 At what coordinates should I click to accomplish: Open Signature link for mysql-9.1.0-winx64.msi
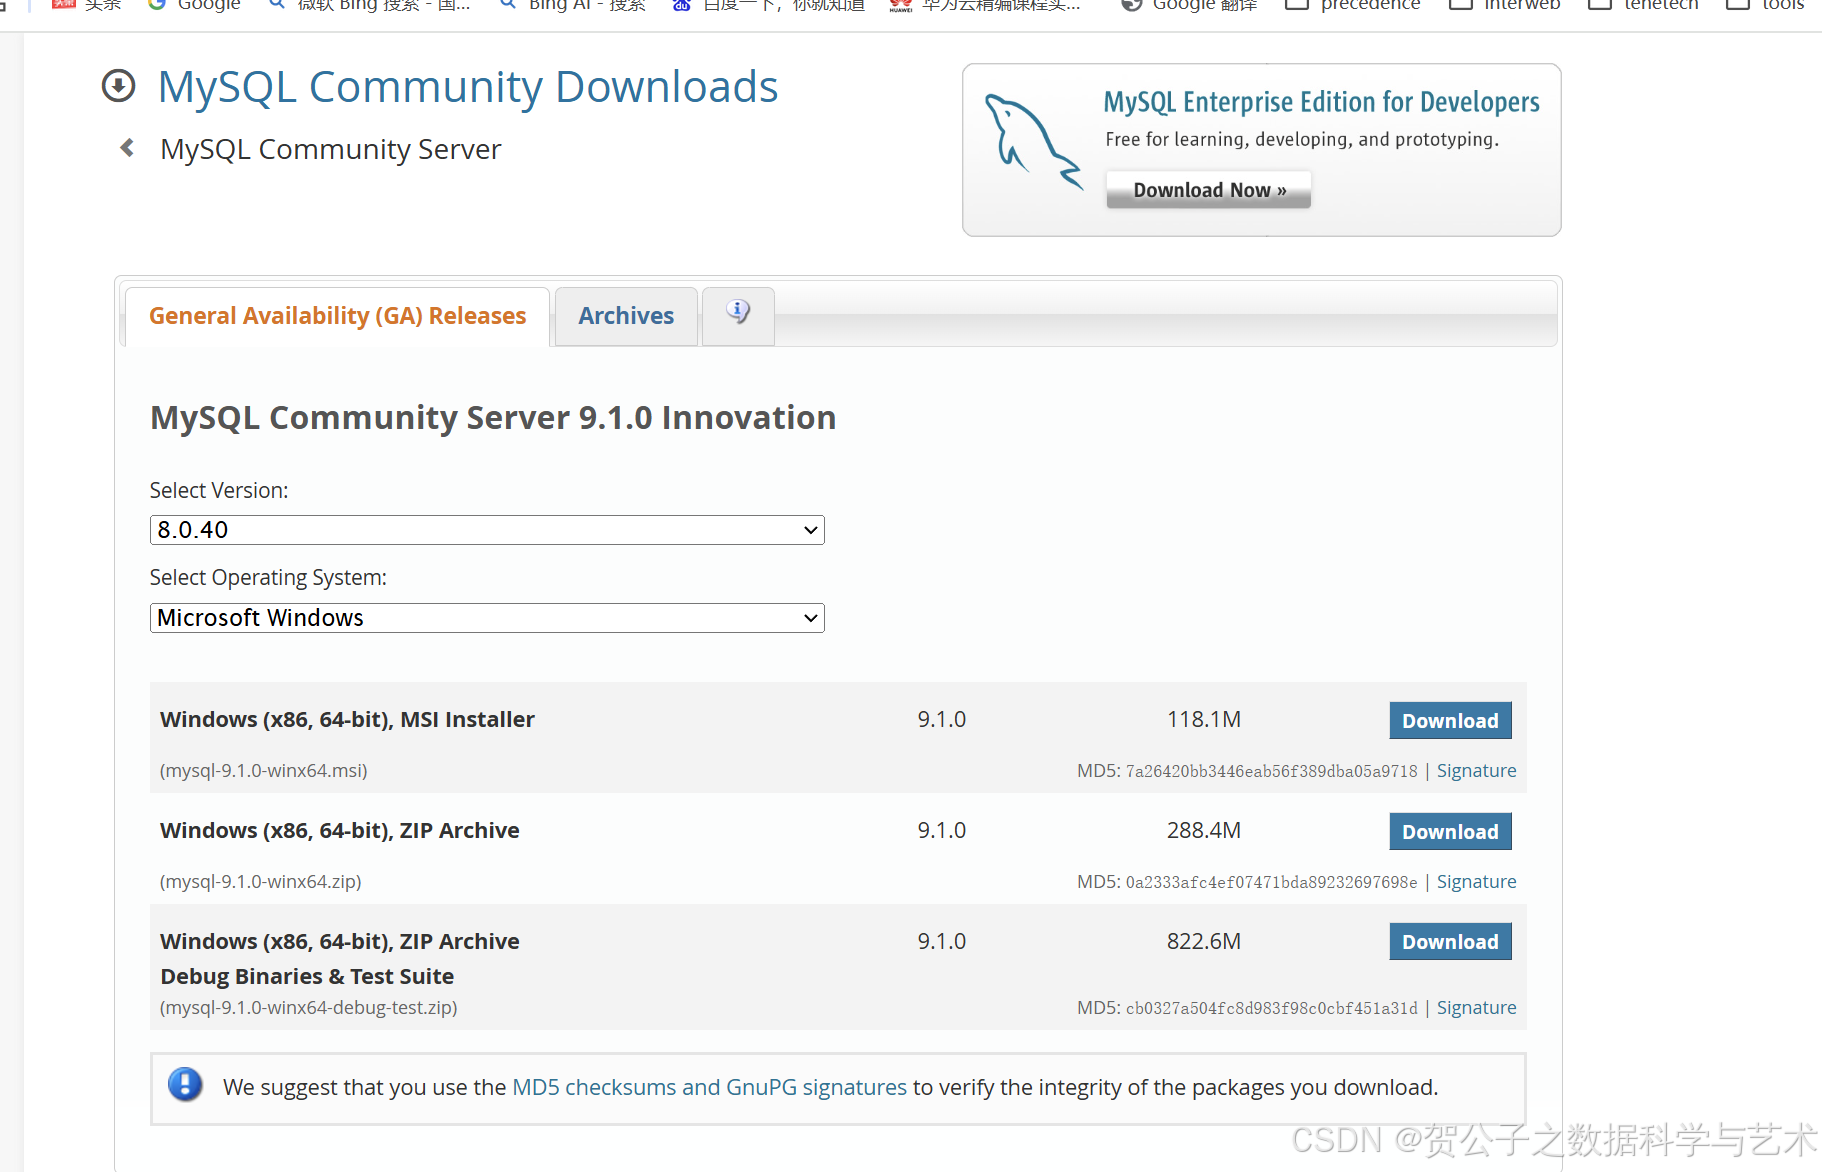tap(1476, 771)
